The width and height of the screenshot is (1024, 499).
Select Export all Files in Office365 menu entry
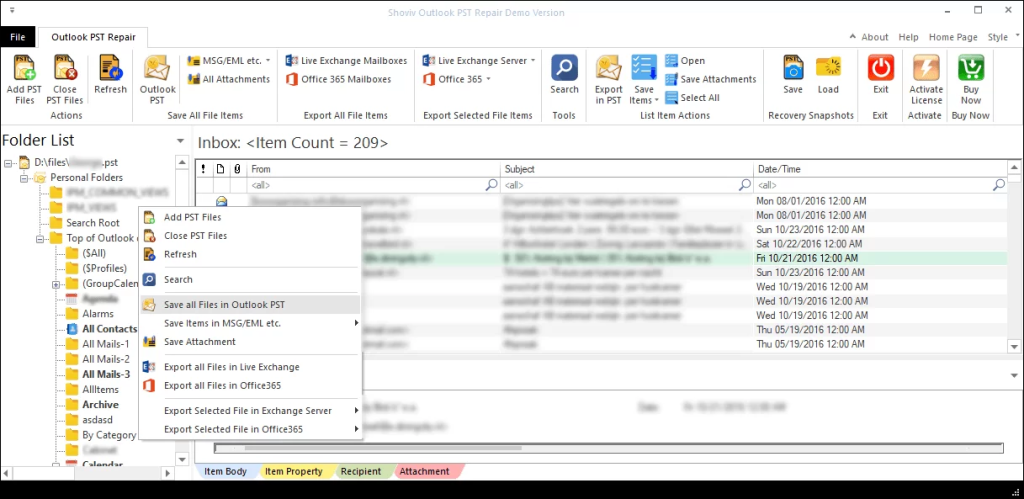[222, 385]
